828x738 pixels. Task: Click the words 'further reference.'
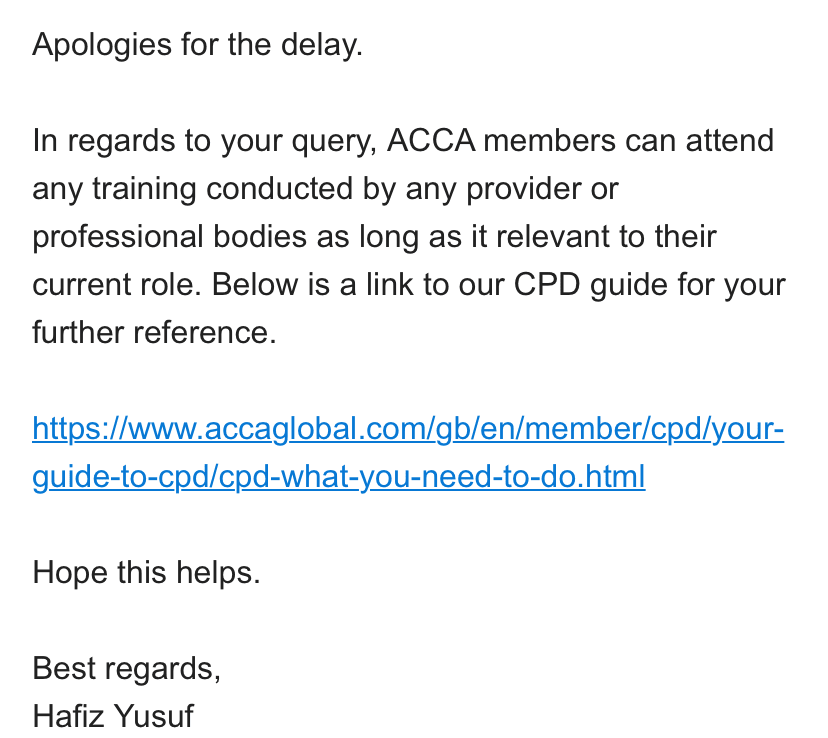click(x=154, y=333)
